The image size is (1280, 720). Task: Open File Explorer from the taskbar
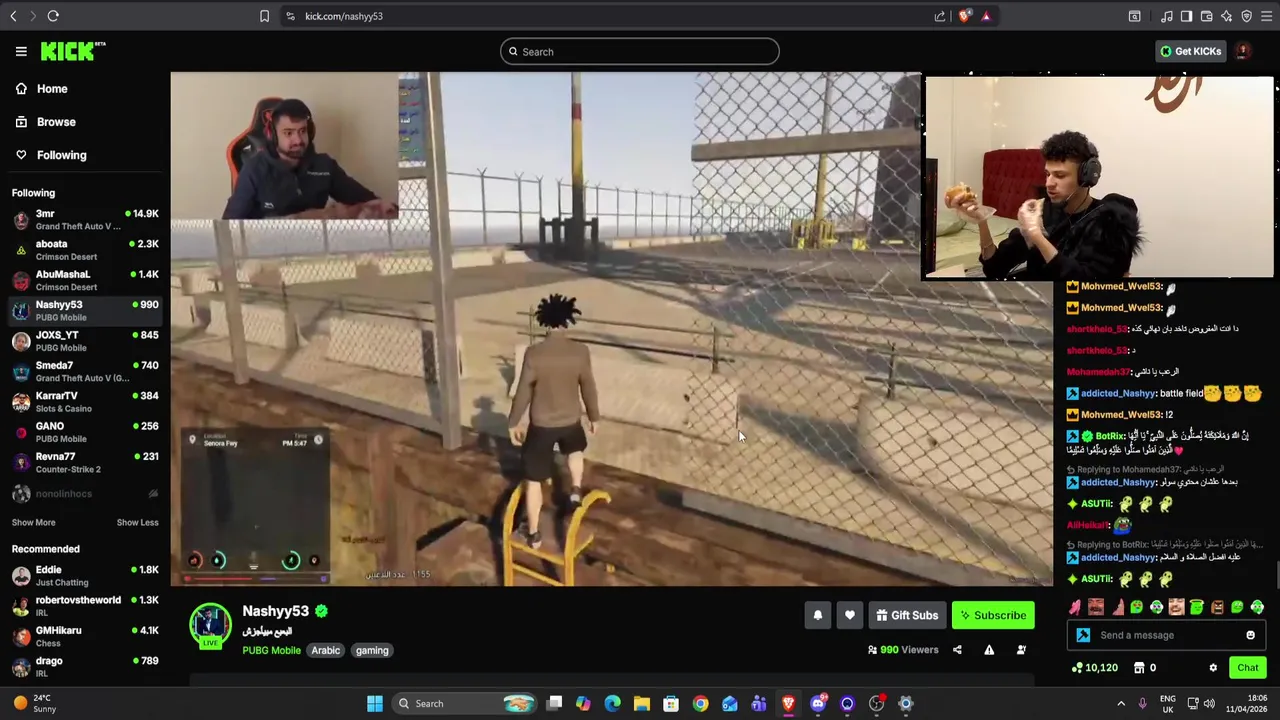coord(642,704)
